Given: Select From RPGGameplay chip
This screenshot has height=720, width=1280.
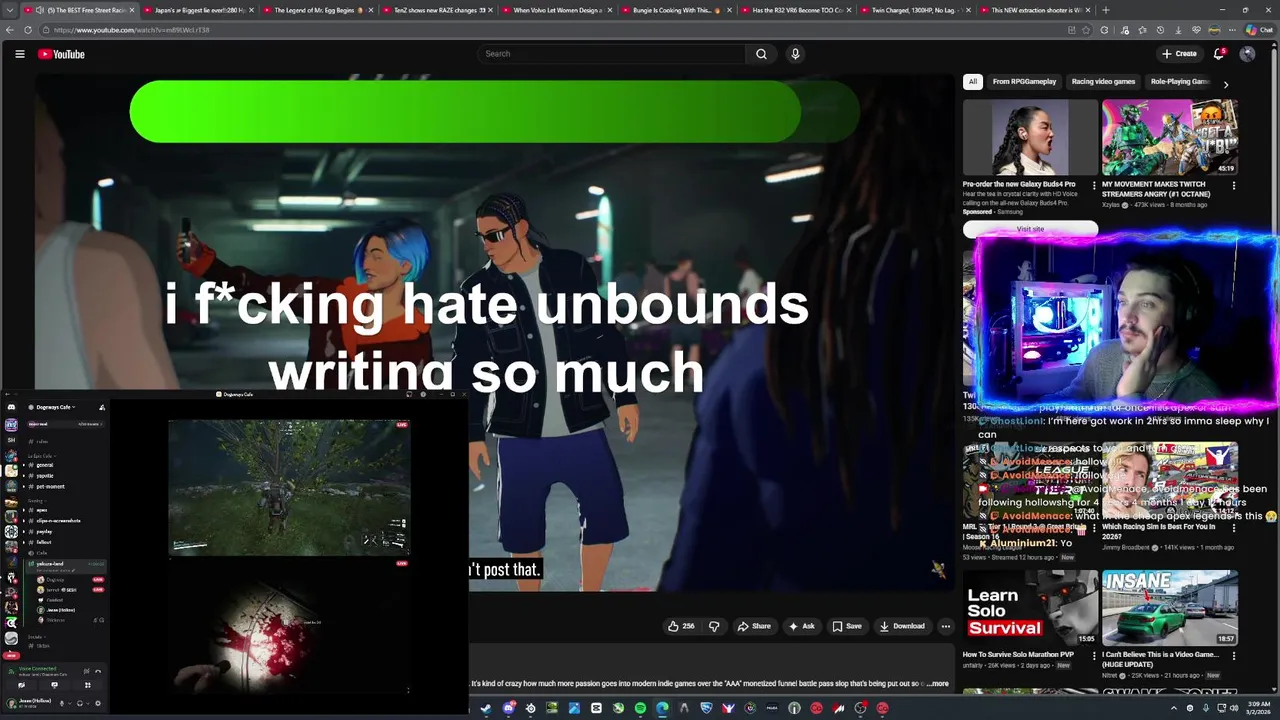Looking at the screenshot, I should (1024, 82).
